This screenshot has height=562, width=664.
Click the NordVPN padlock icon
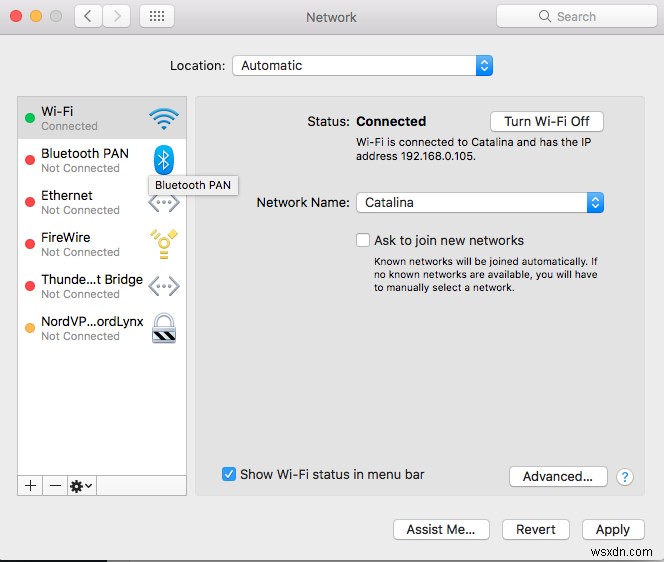tap(164, 328)
